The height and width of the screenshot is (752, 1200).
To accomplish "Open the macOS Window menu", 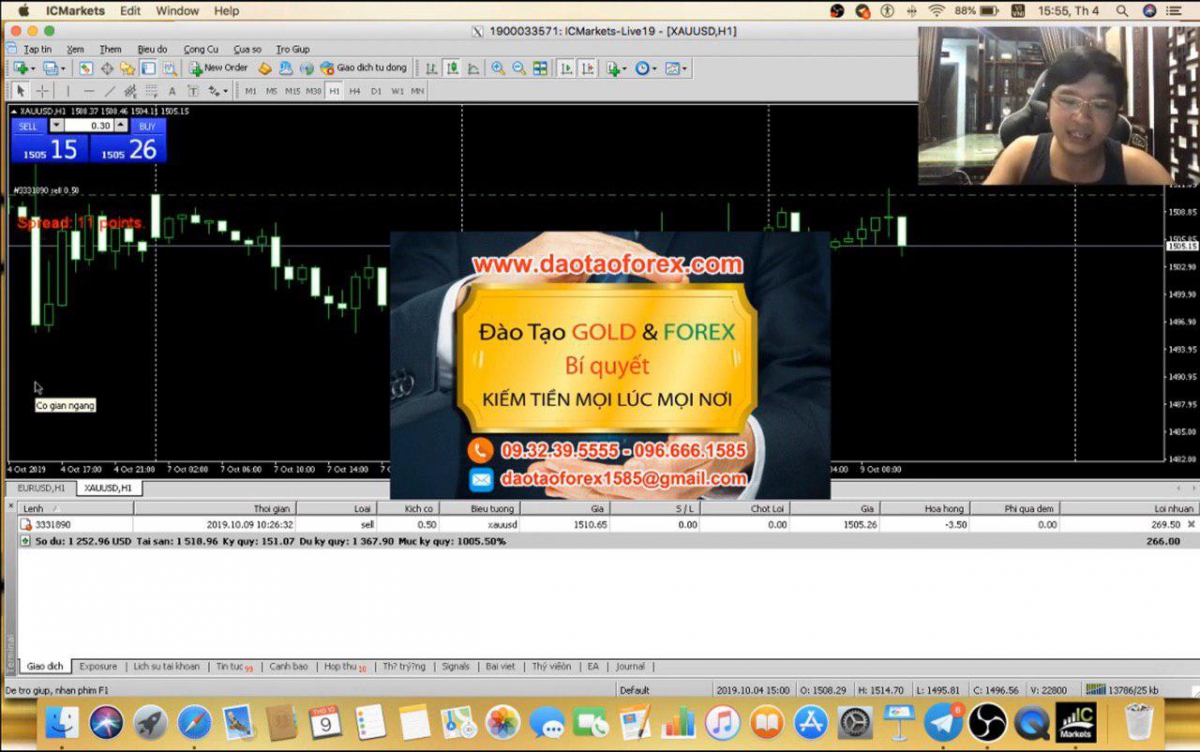I will click(x=177, y=11).
